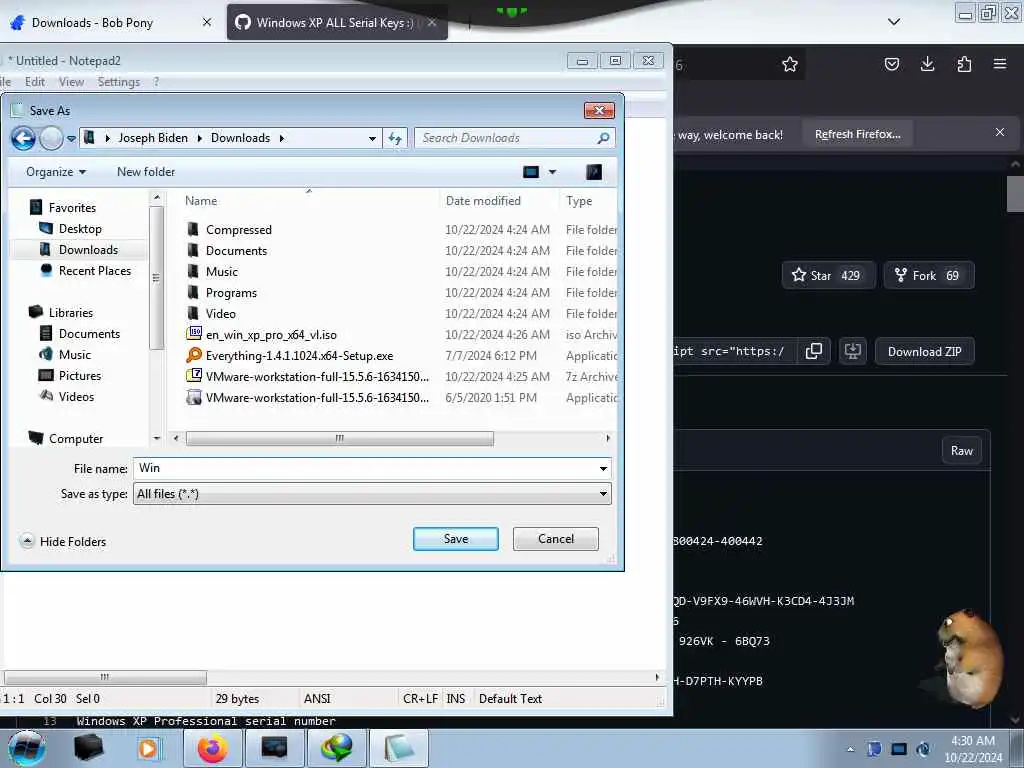
Task: Open the File name dropdown arrow
Action: [603, 468]
